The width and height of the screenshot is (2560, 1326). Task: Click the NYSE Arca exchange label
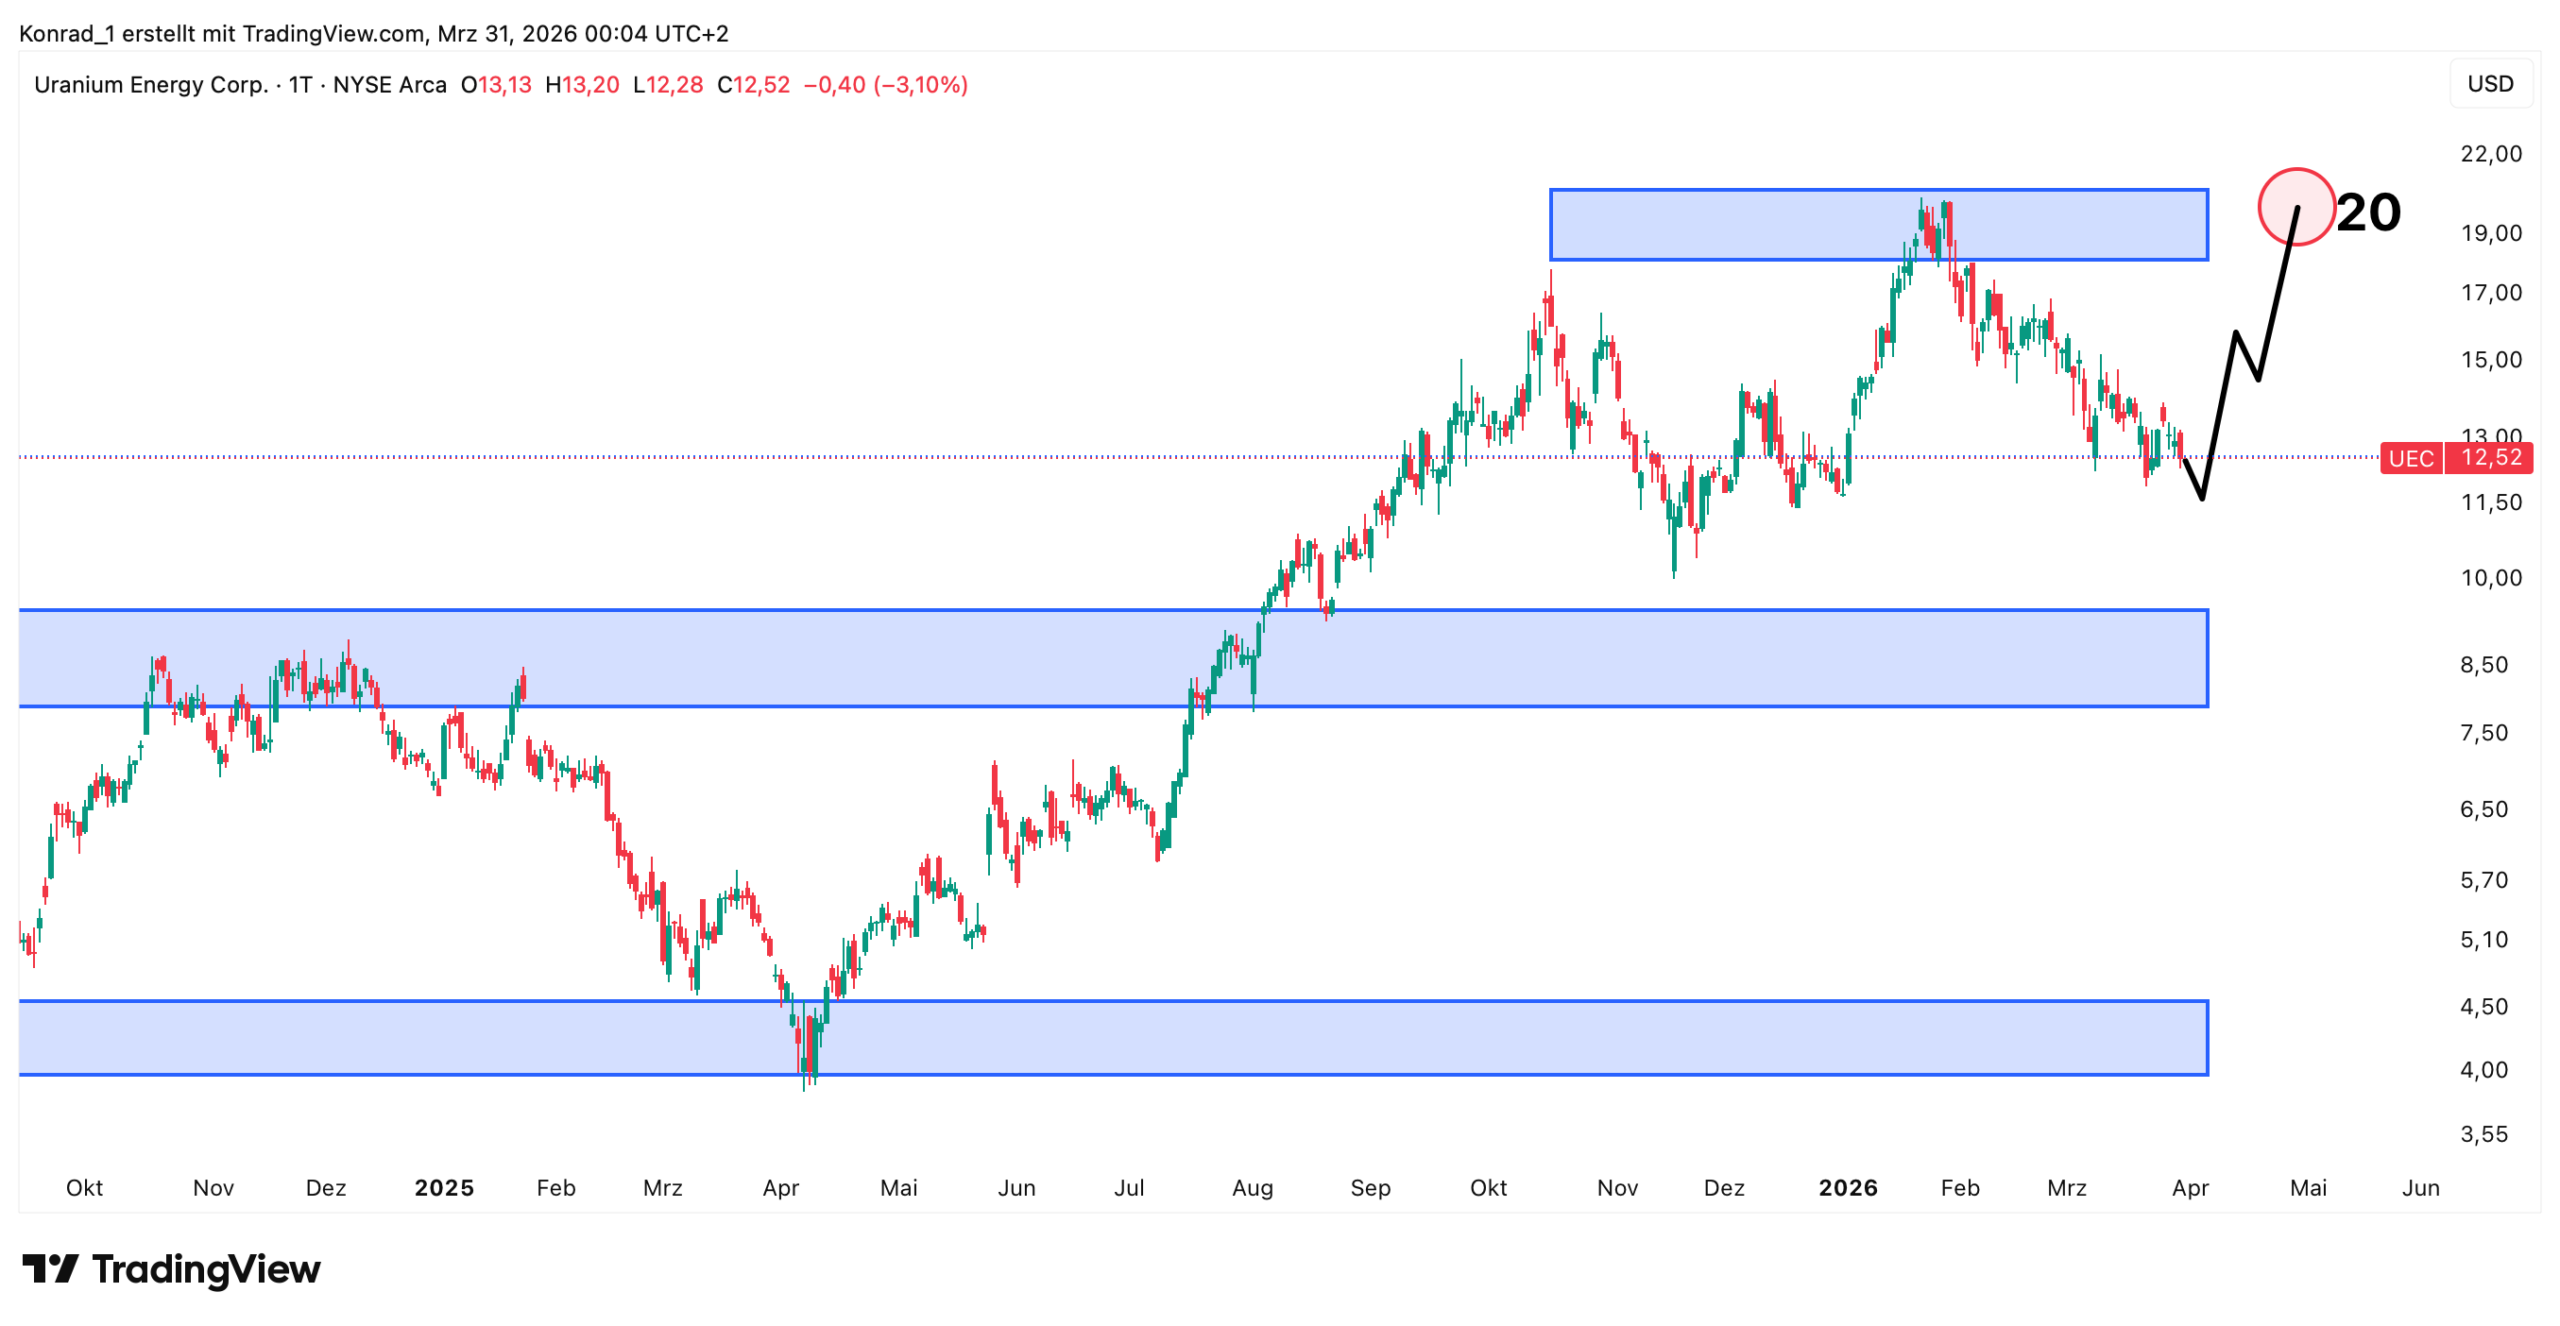point(389,85)
